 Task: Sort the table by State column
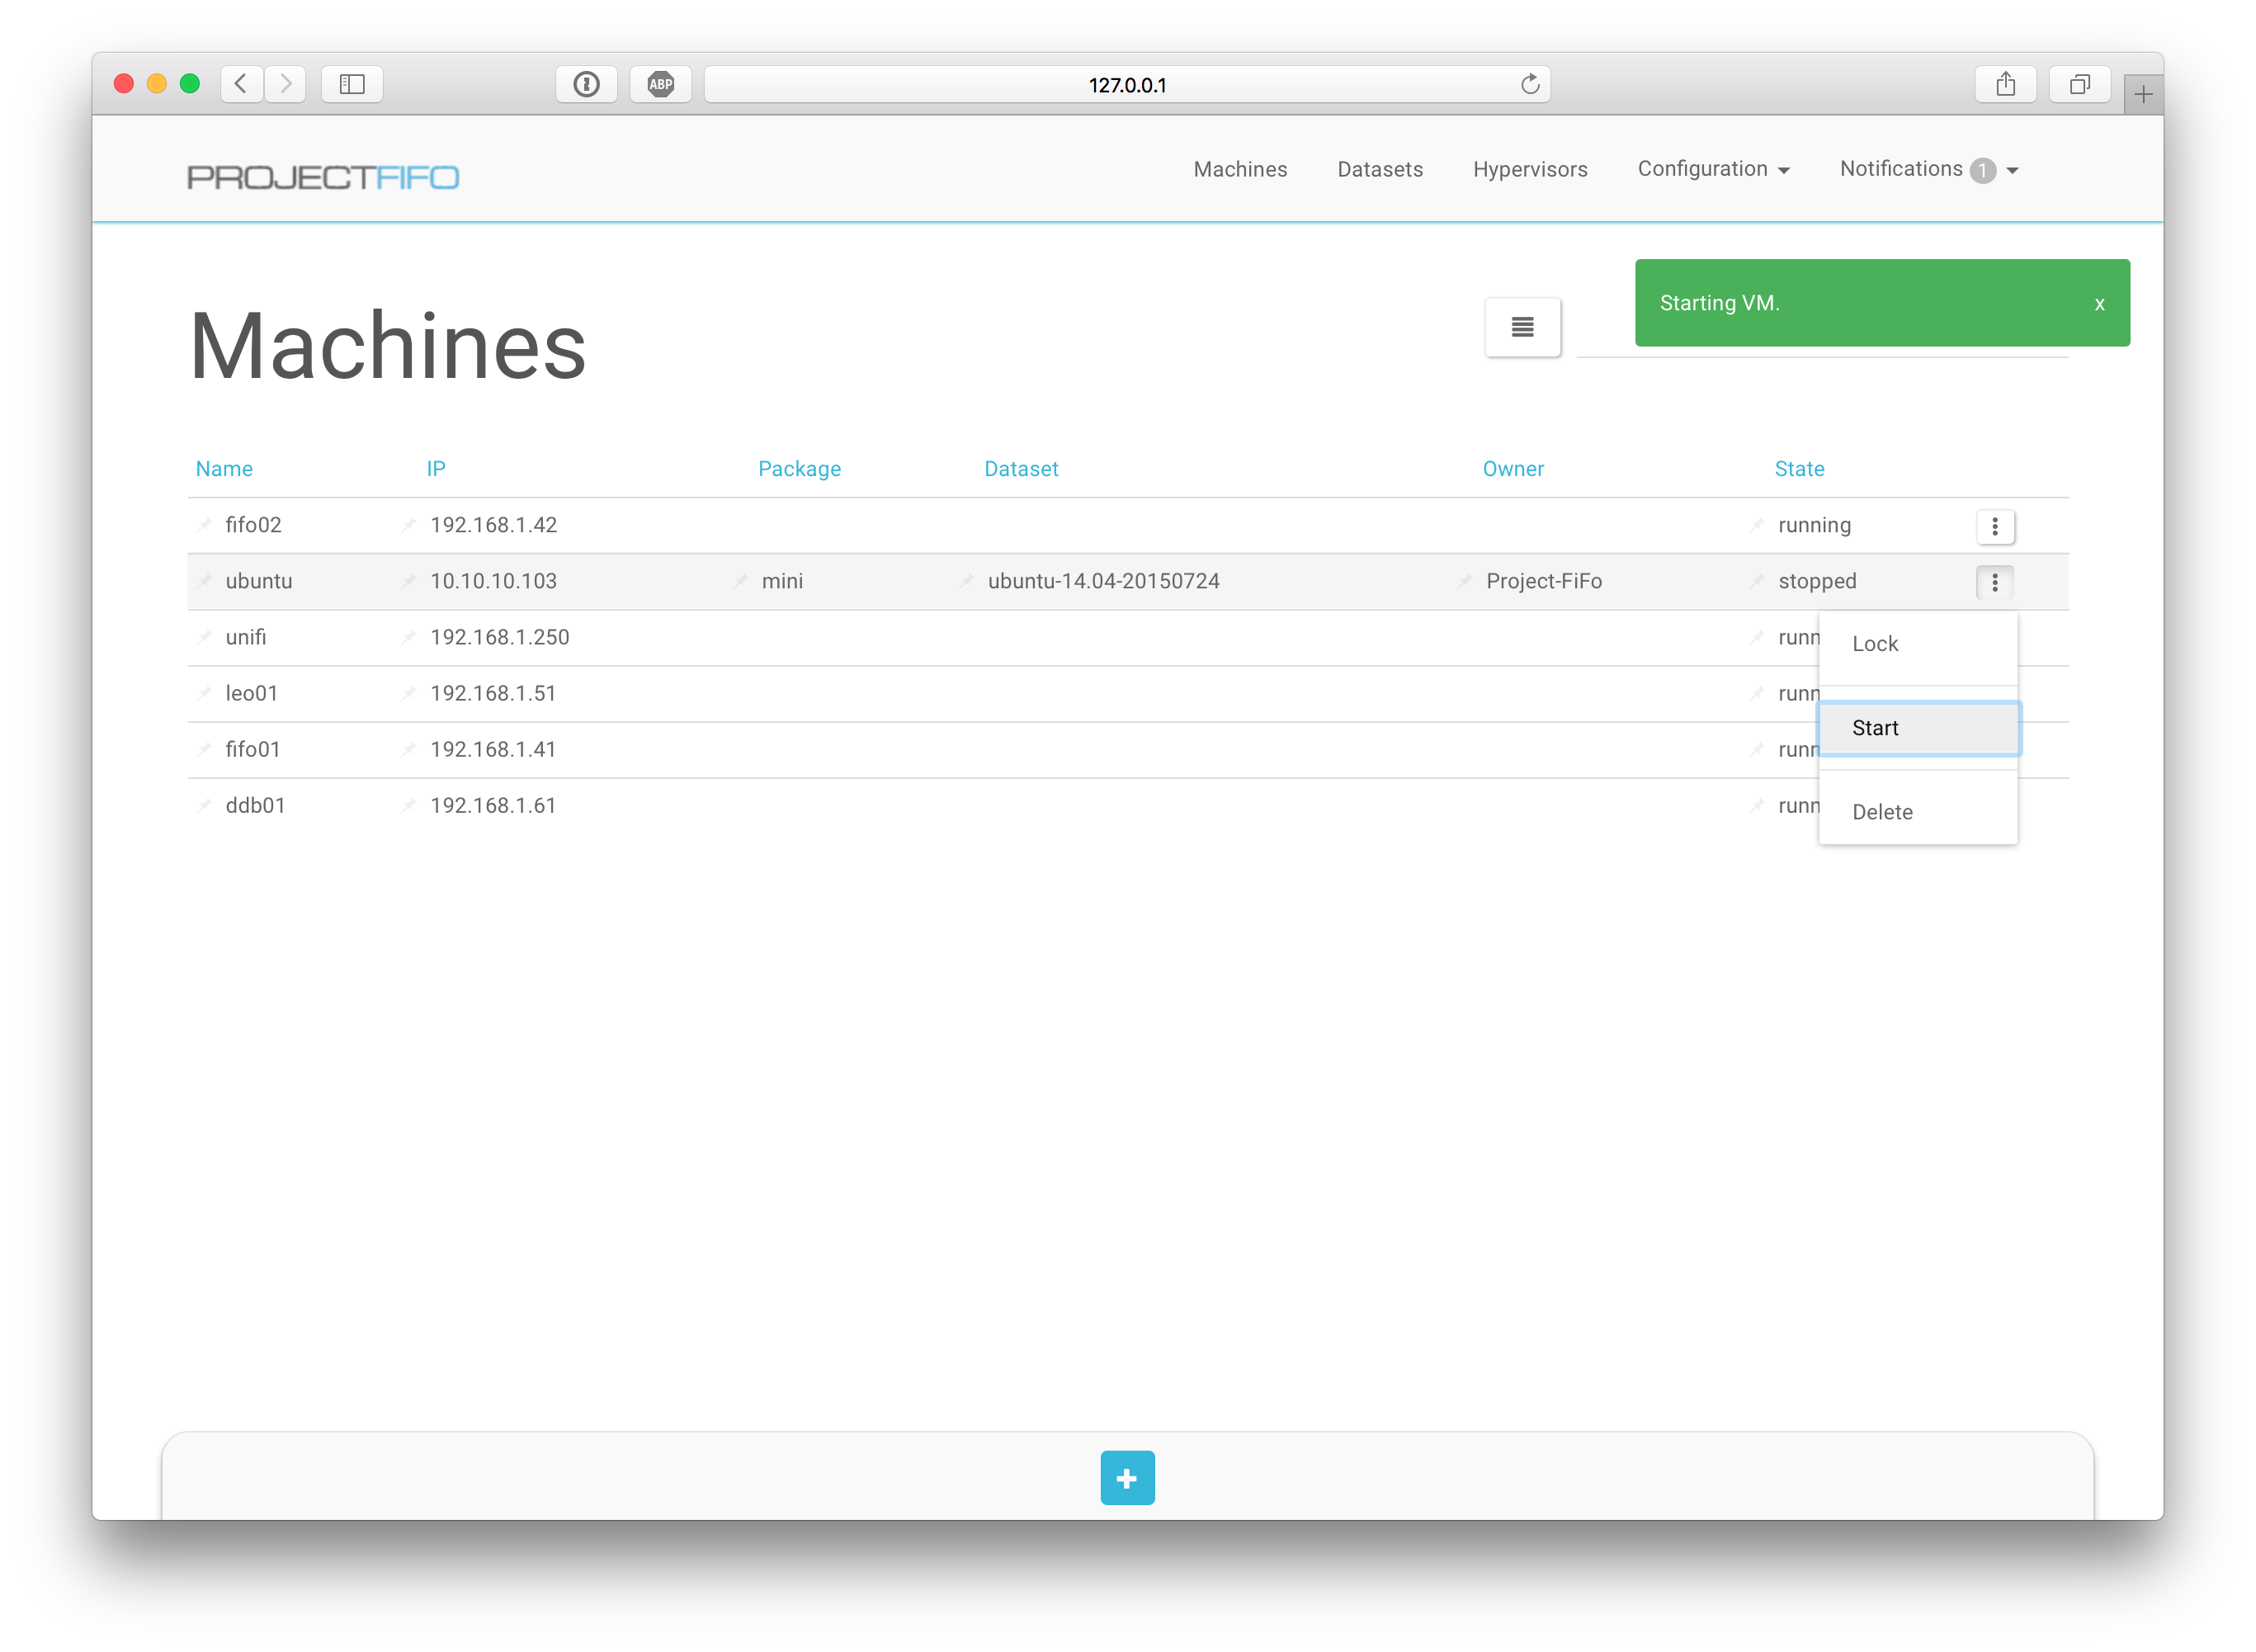[1798, 469]
